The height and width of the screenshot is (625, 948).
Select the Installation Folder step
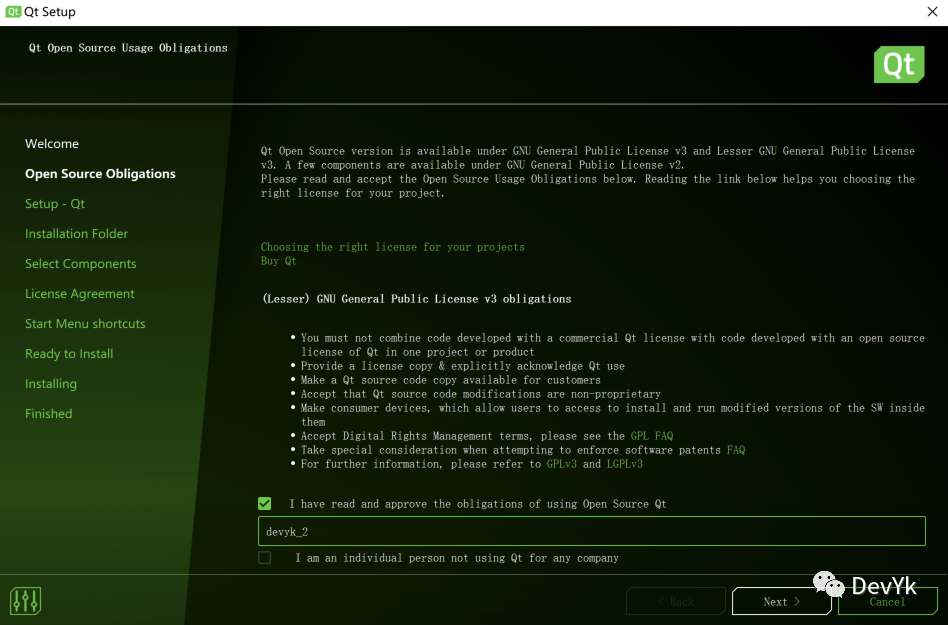pos(77,234)
